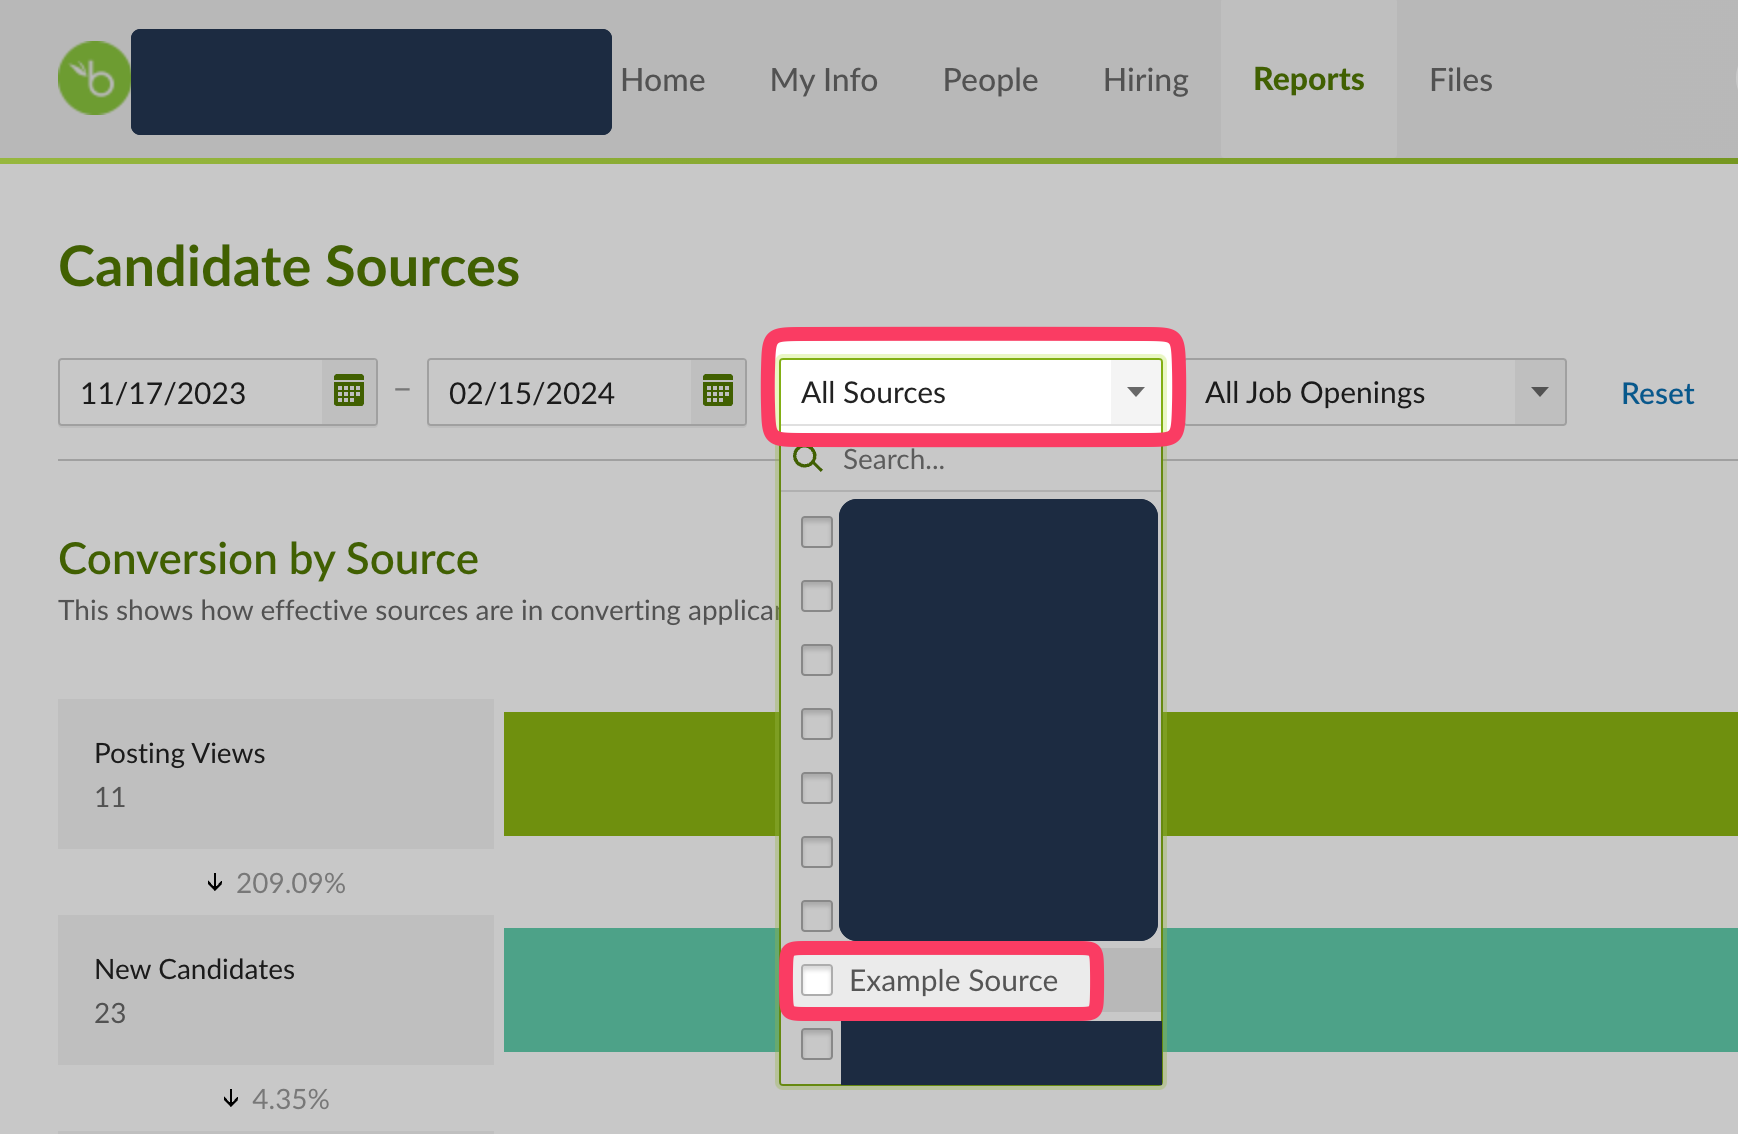The height and width of the screenshot is (1134, 1738).
Task: Open the My Info tab
Action: pyautogui.click(x=823, y=80)
